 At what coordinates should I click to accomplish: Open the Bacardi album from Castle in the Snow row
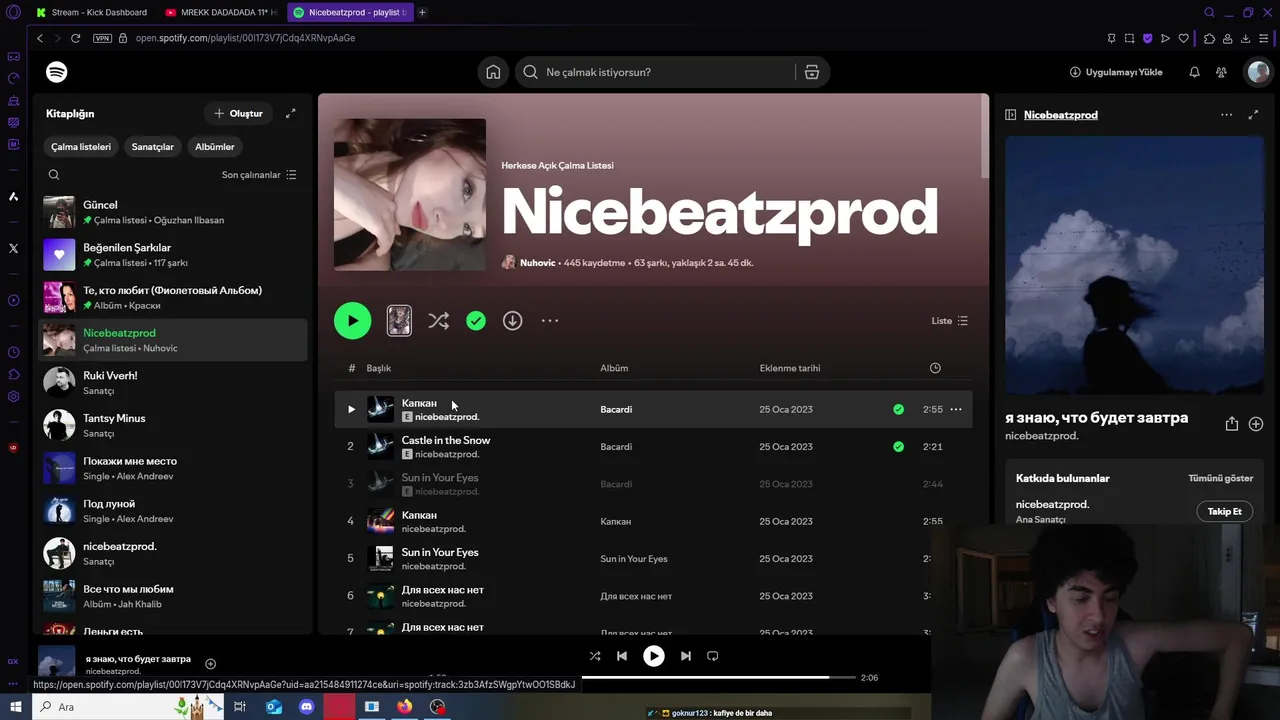[616, 447]
